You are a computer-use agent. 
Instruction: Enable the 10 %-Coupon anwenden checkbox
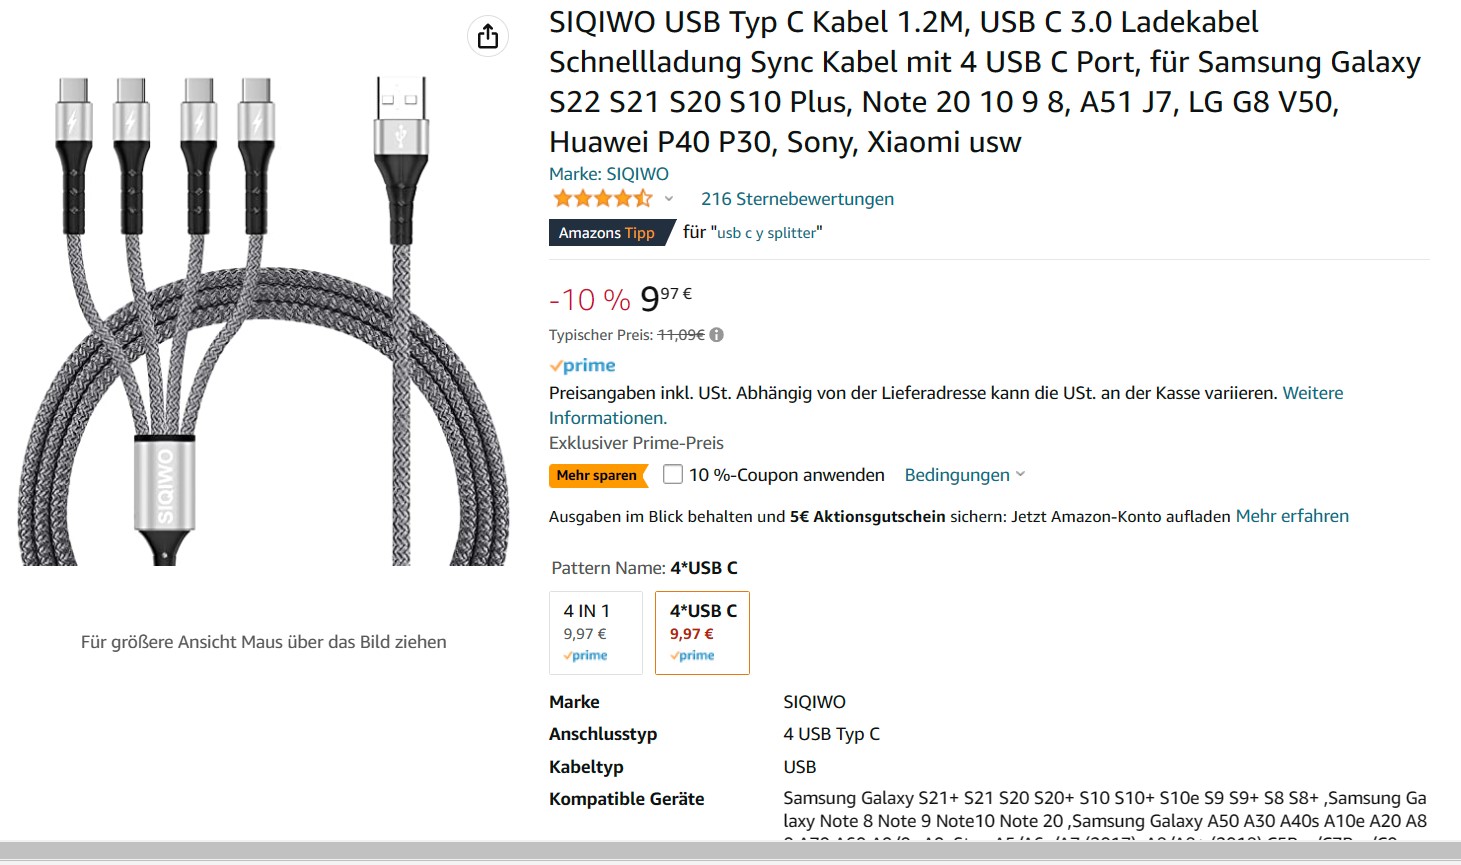pyautogui.click(x=673, y=475)
